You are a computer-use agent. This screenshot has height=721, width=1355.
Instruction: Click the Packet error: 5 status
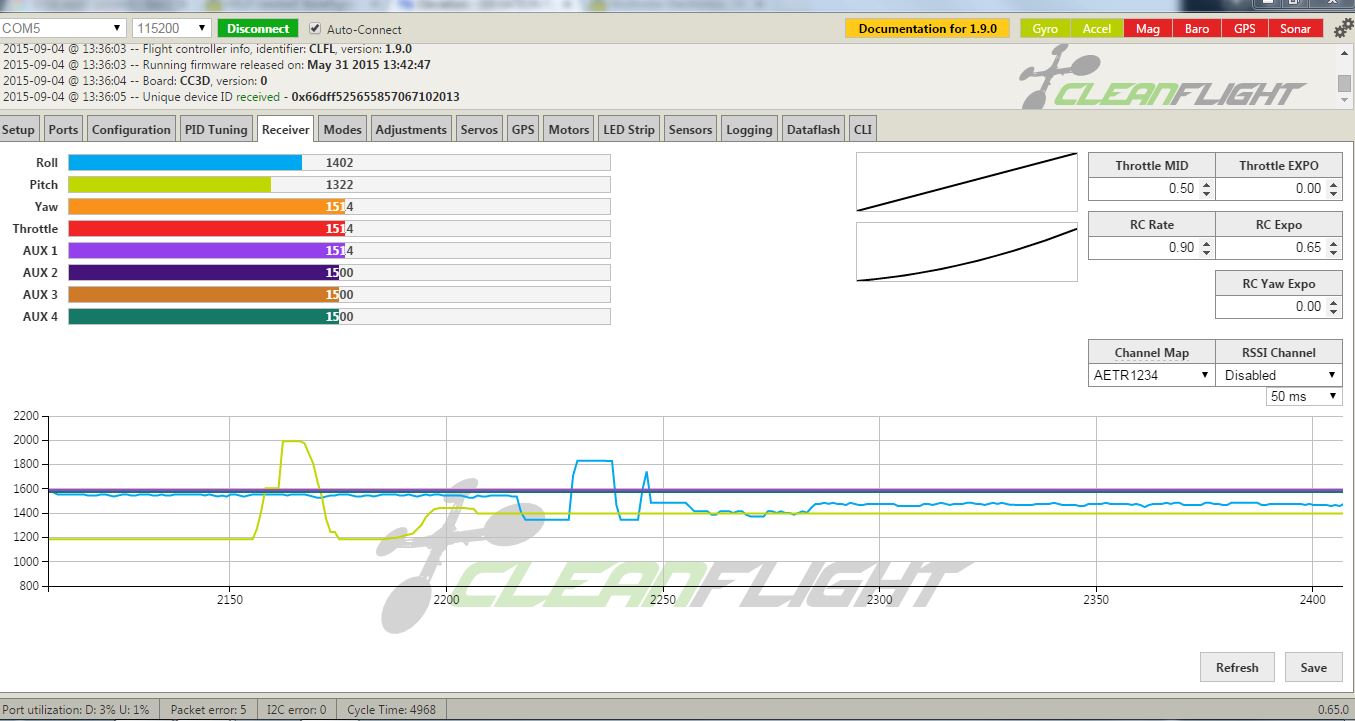(208, 709)
